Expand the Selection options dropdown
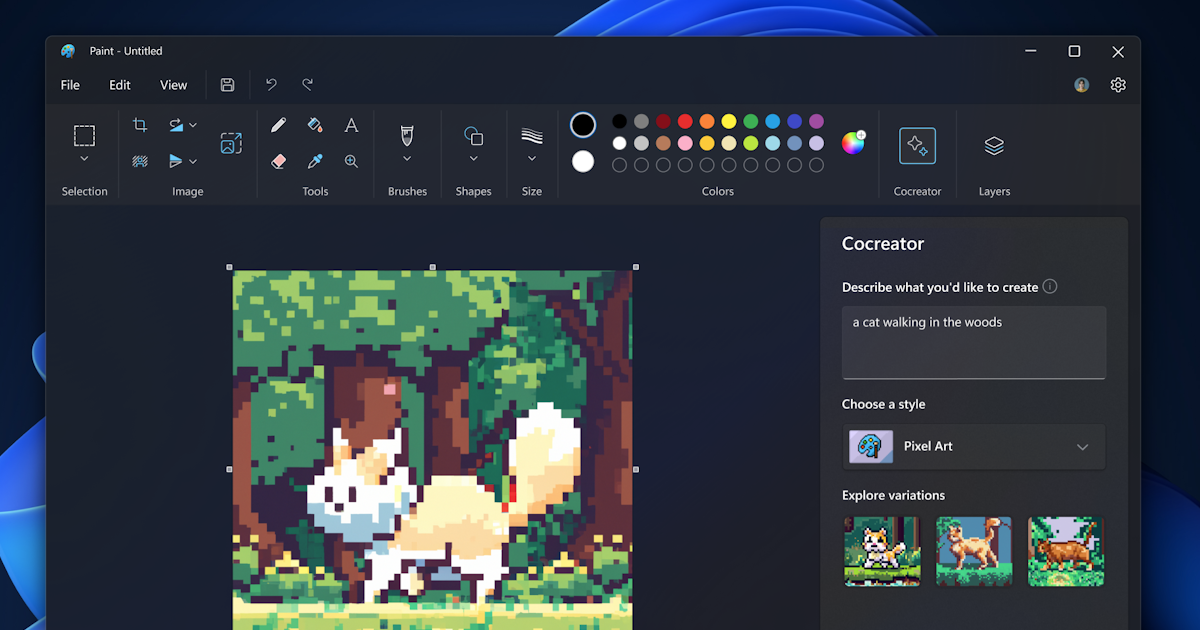1200x630 pixels. [84, 159]
